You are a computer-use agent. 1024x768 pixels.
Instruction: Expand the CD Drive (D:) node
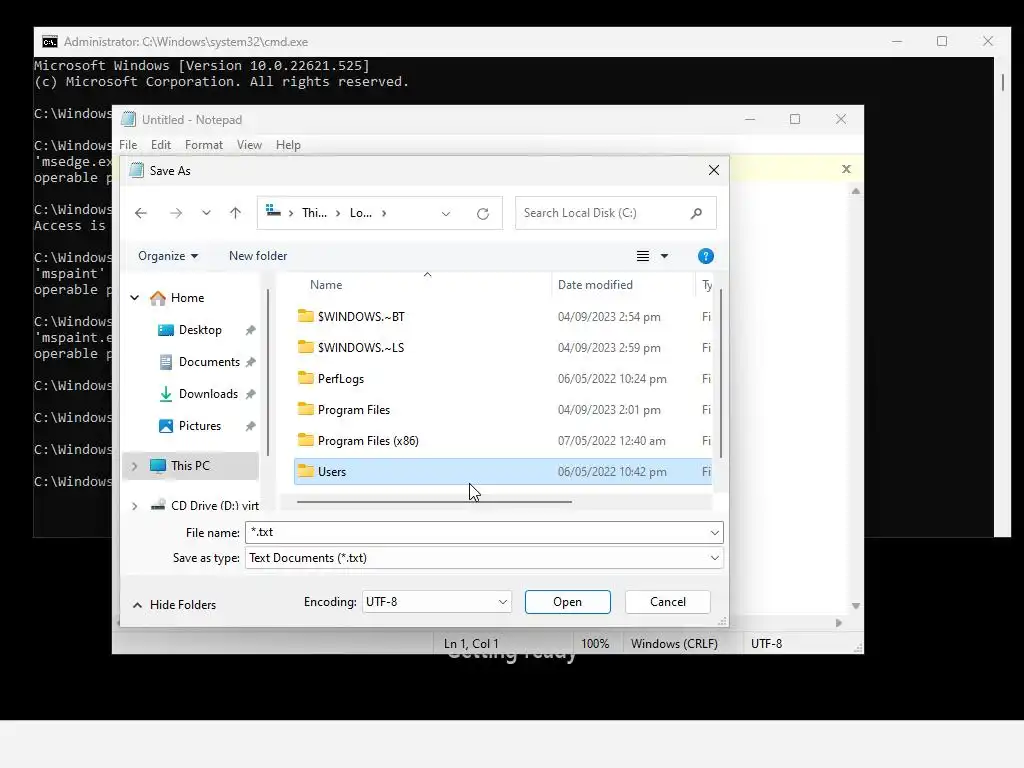135,505
